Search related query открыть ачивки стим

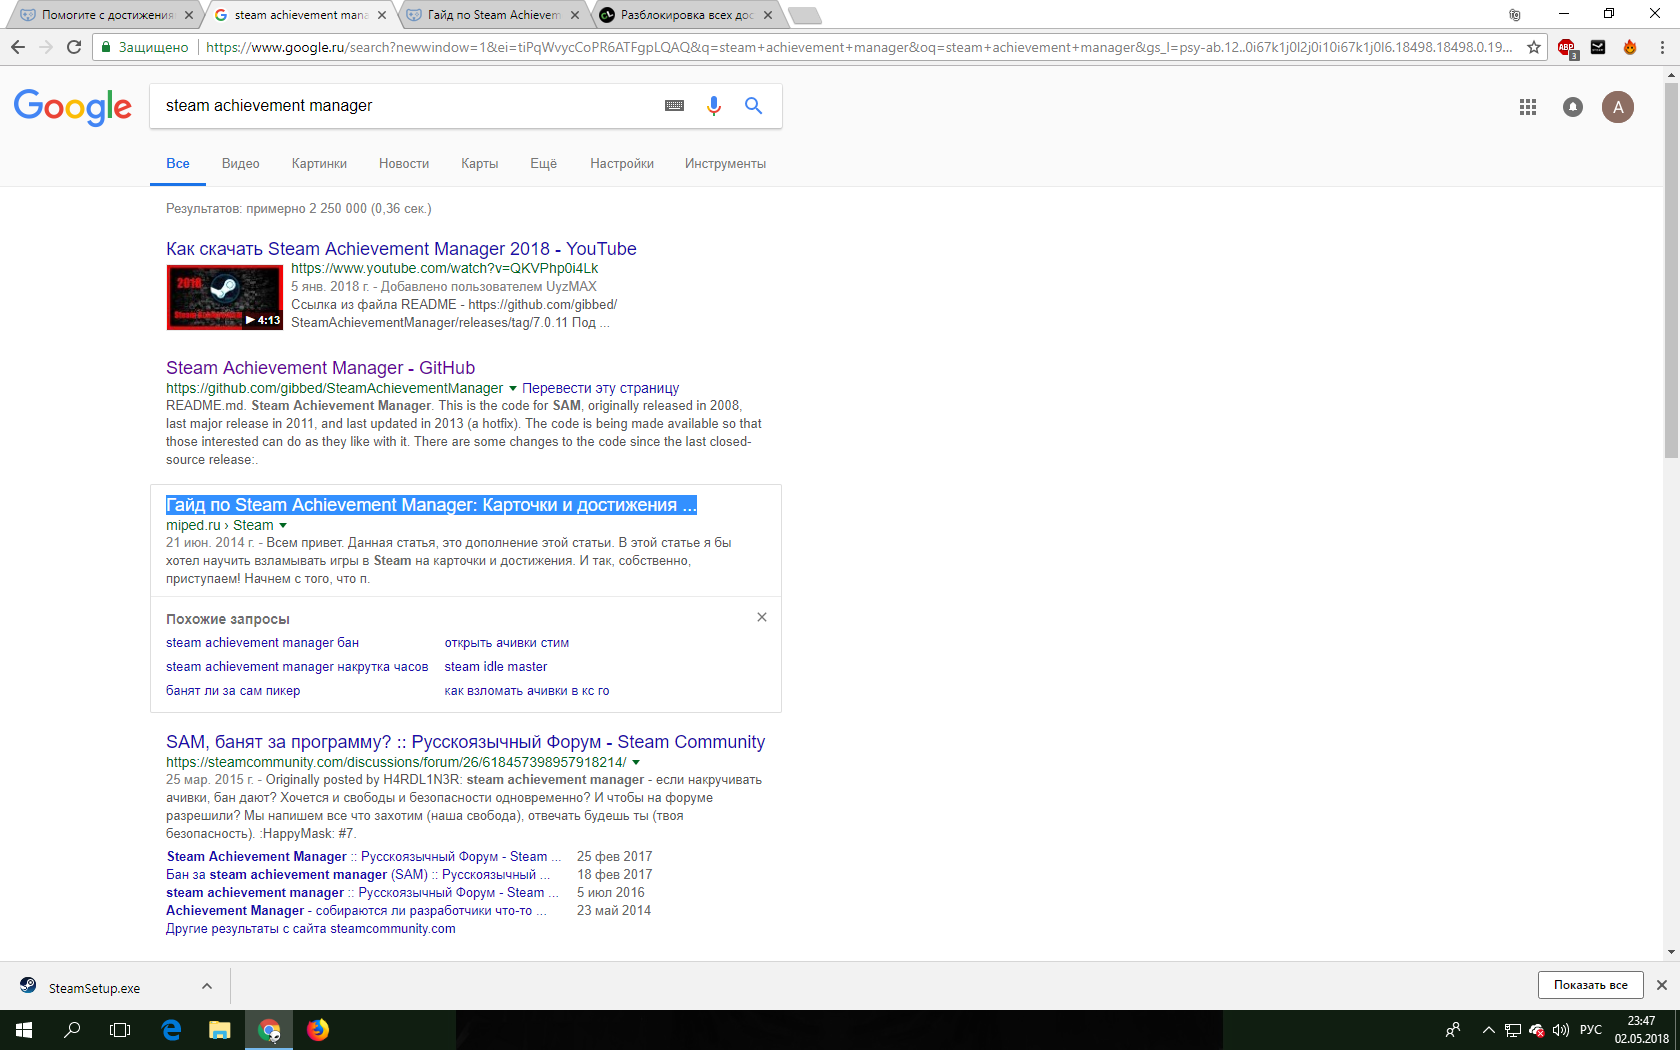(507, 643)
